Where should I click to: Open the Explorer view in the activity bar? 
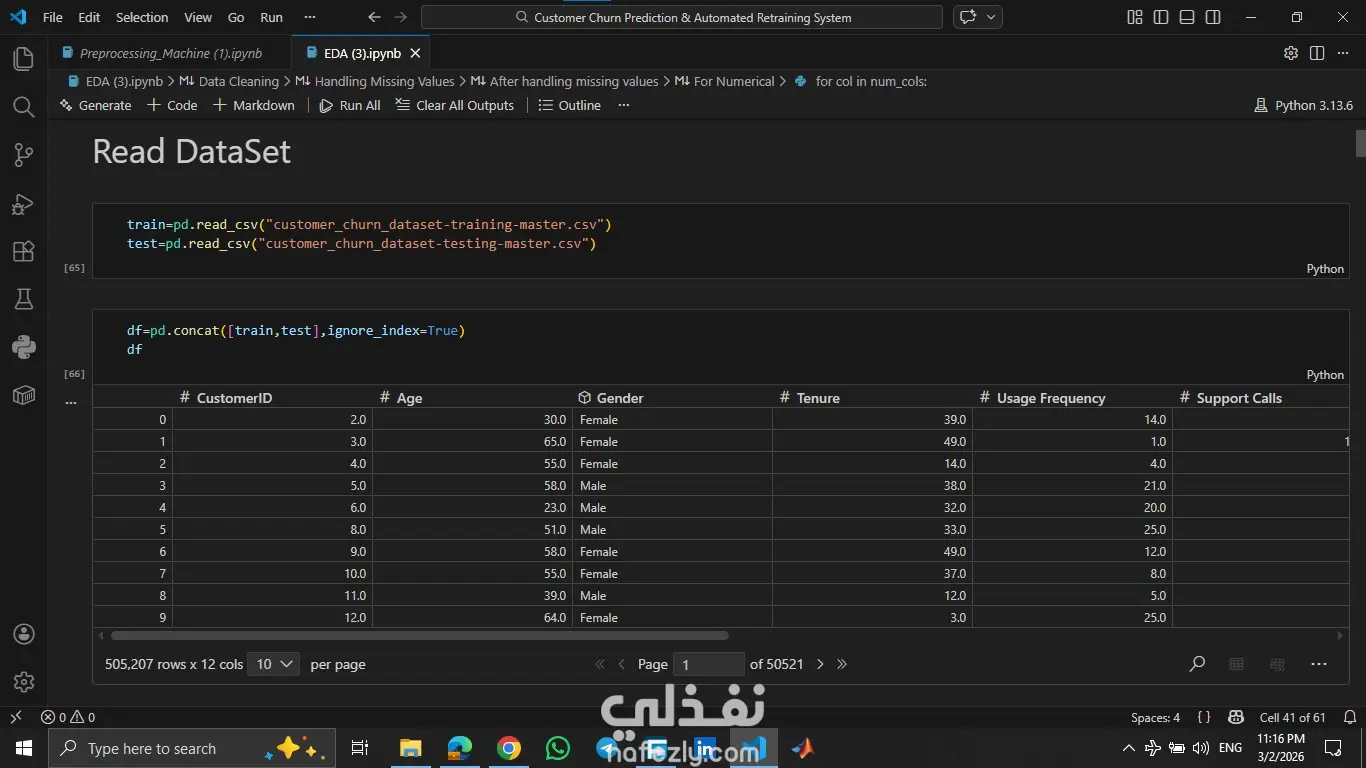pos(24,59)
